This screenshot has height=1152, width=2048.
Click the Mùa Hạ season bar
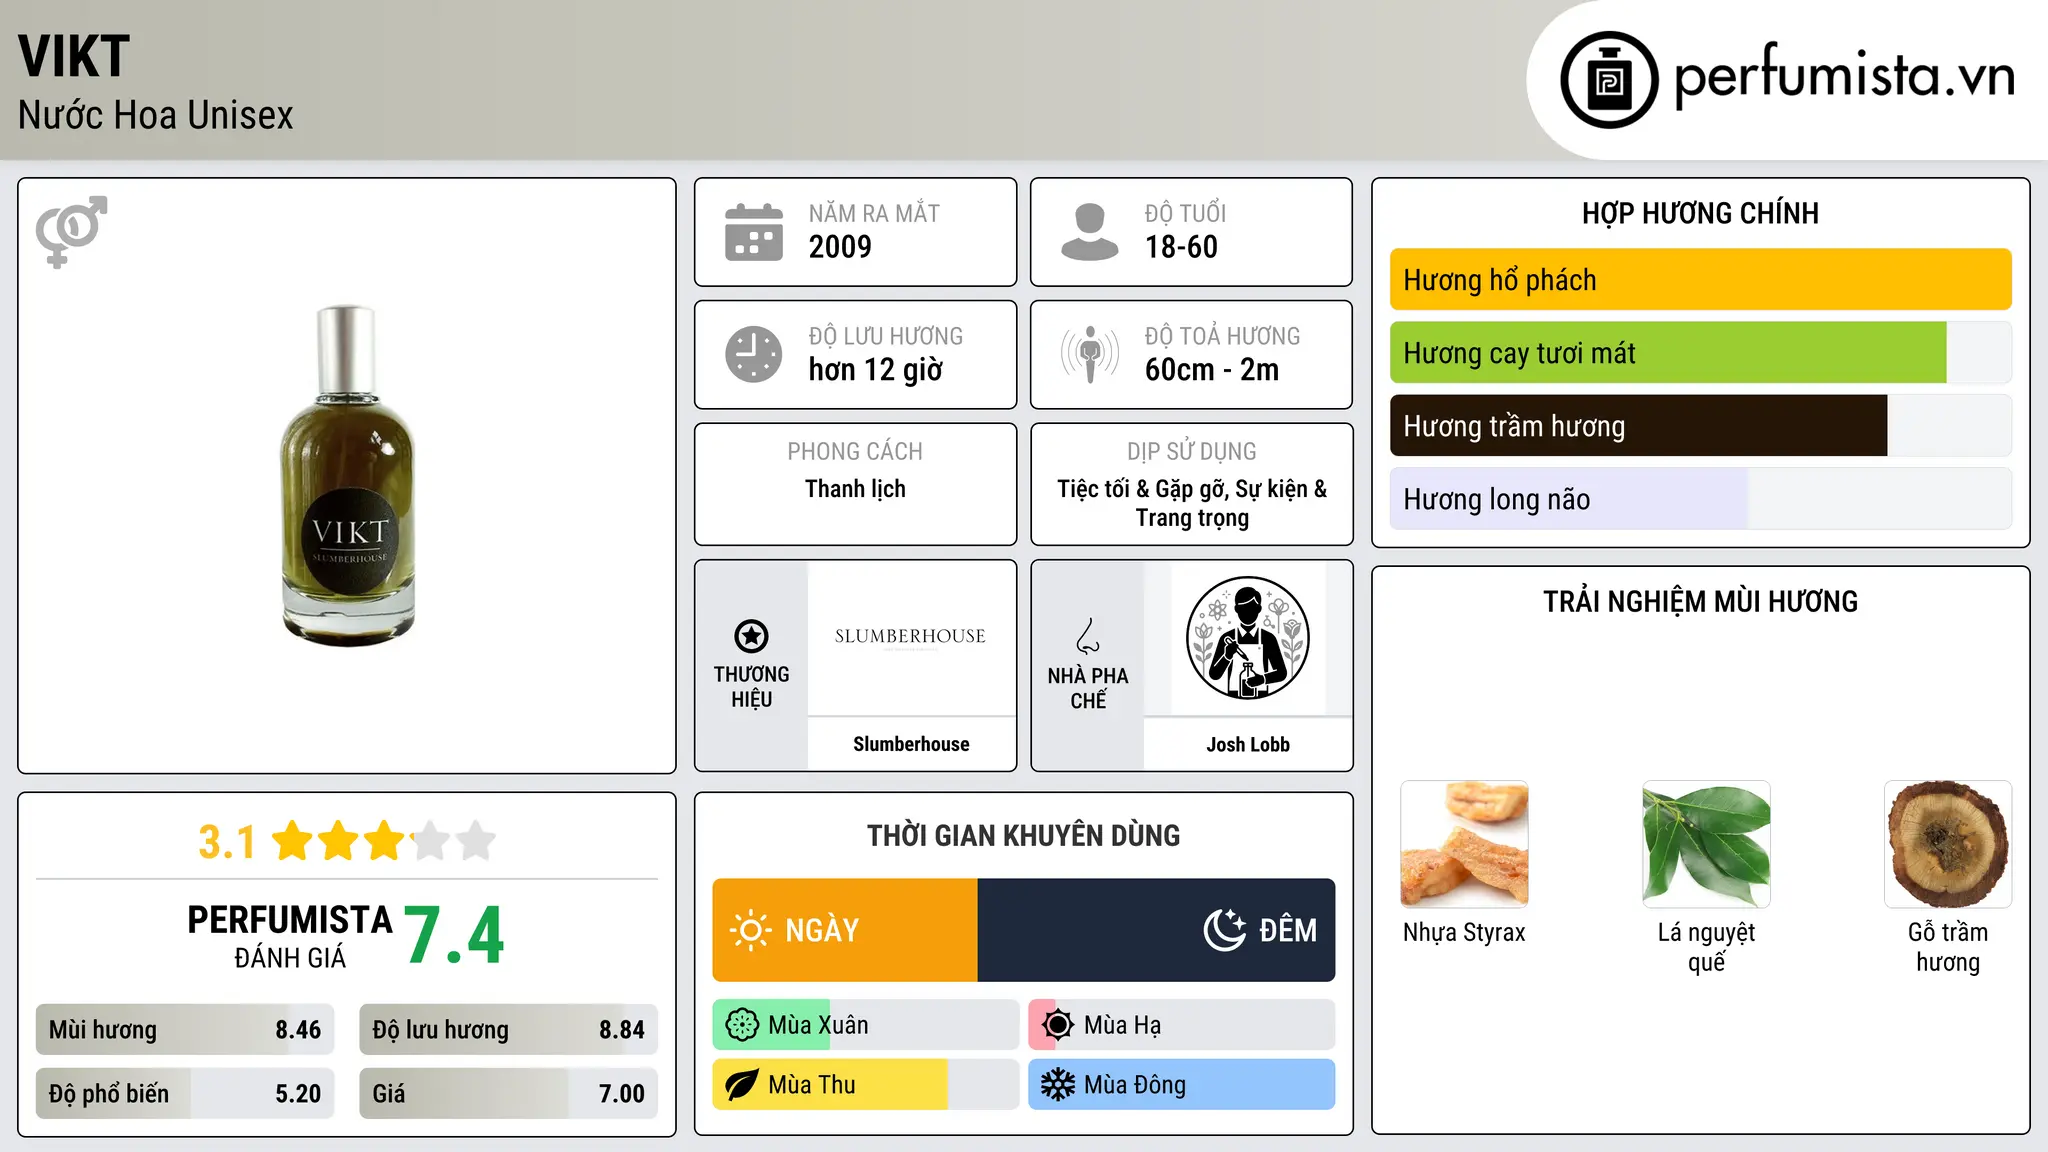click(x=1181, y=1025)
